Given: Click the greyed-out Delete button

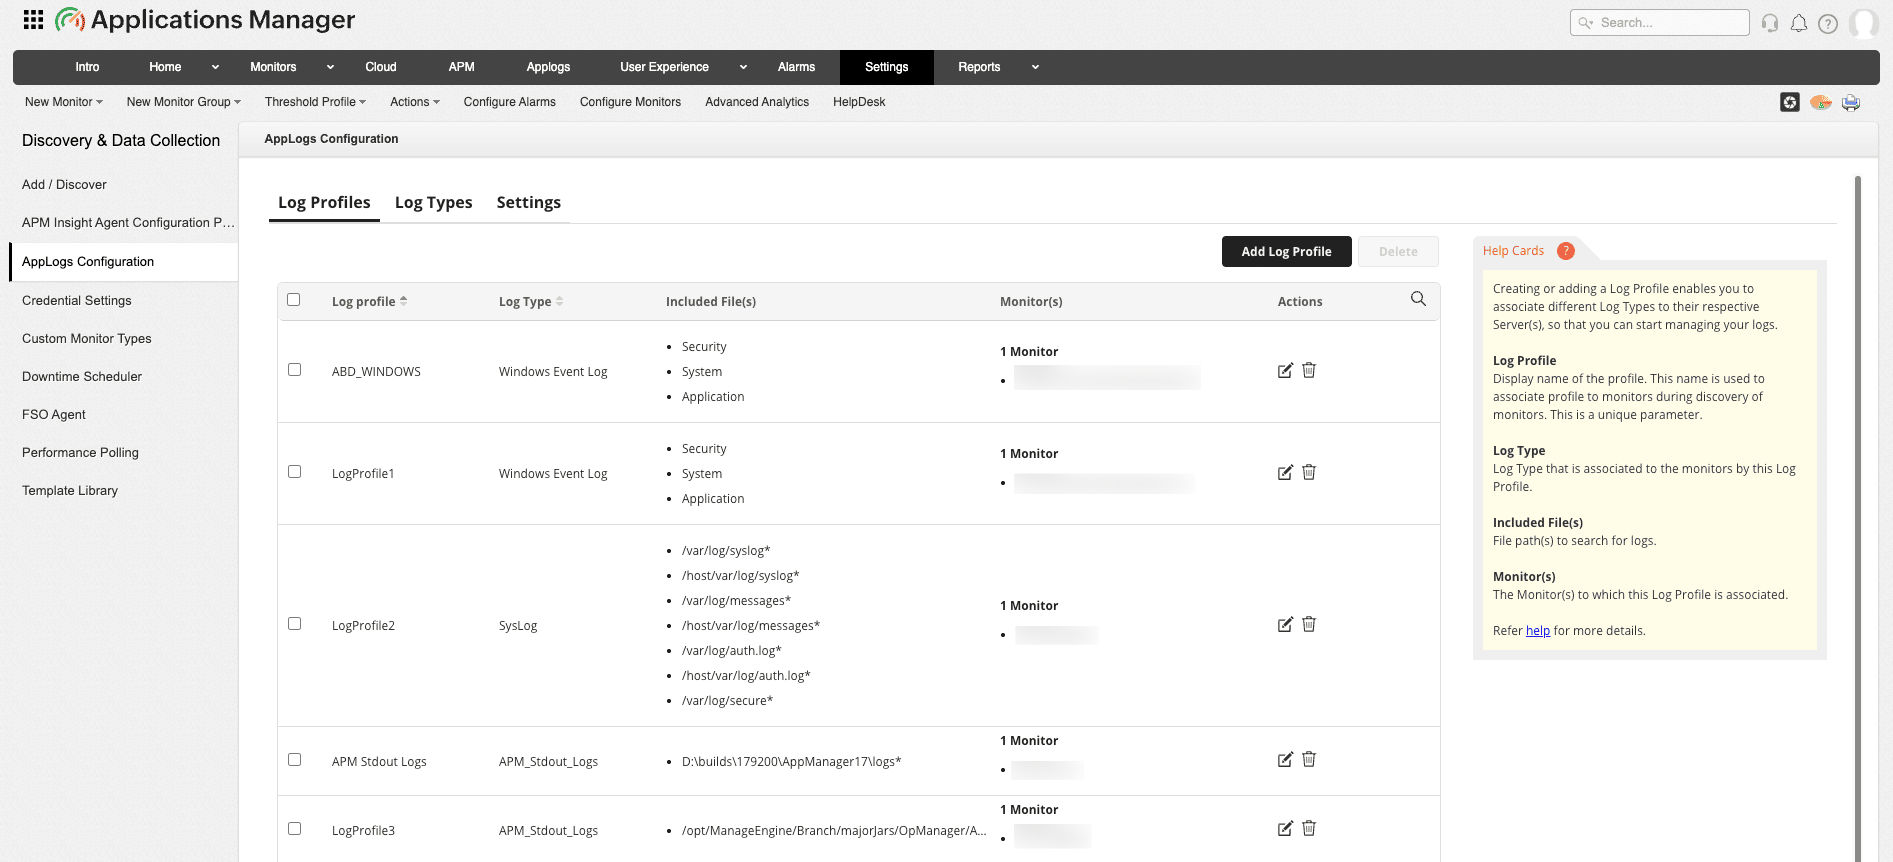Looking at the screenshot, I should 1398,252.
